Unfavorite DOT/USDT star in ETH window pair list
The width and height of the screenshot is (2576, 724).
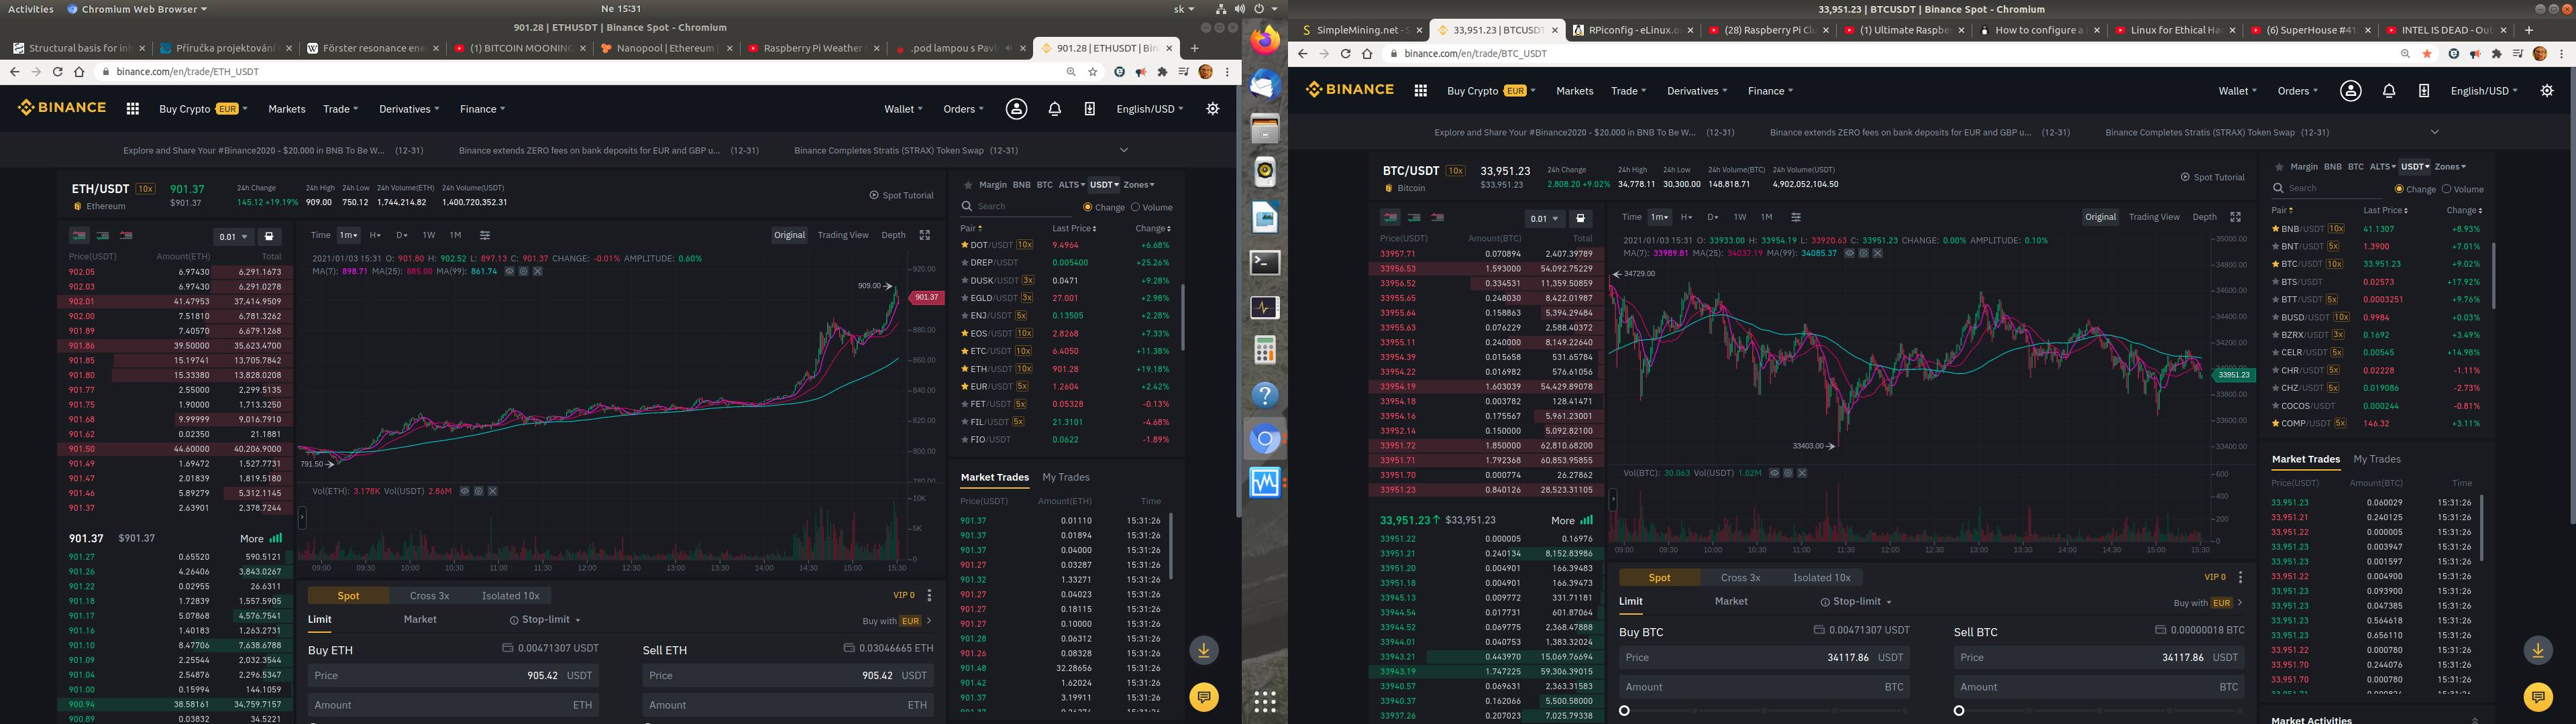[x=965, y=245]
